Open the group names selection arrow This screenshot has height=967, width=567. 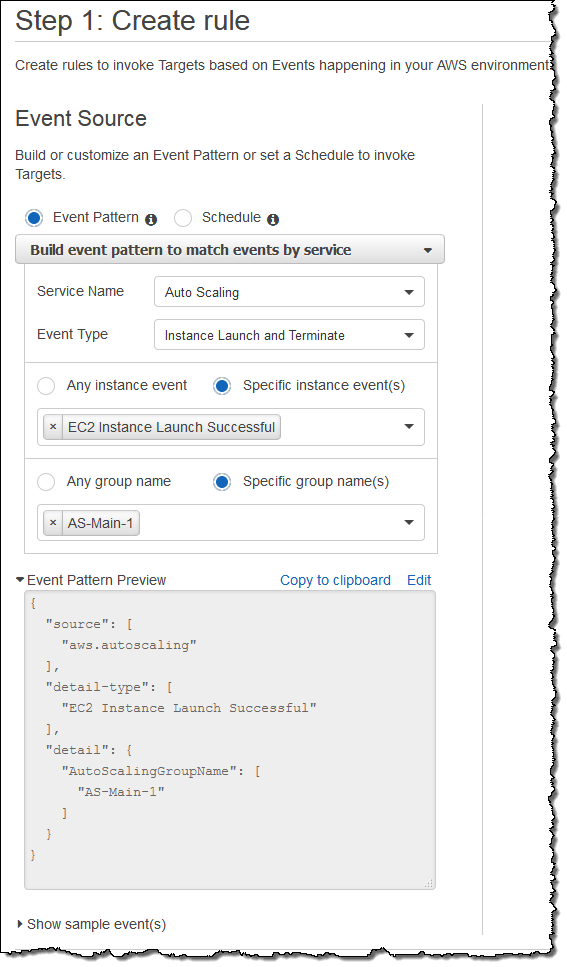(x=408, y=523)
